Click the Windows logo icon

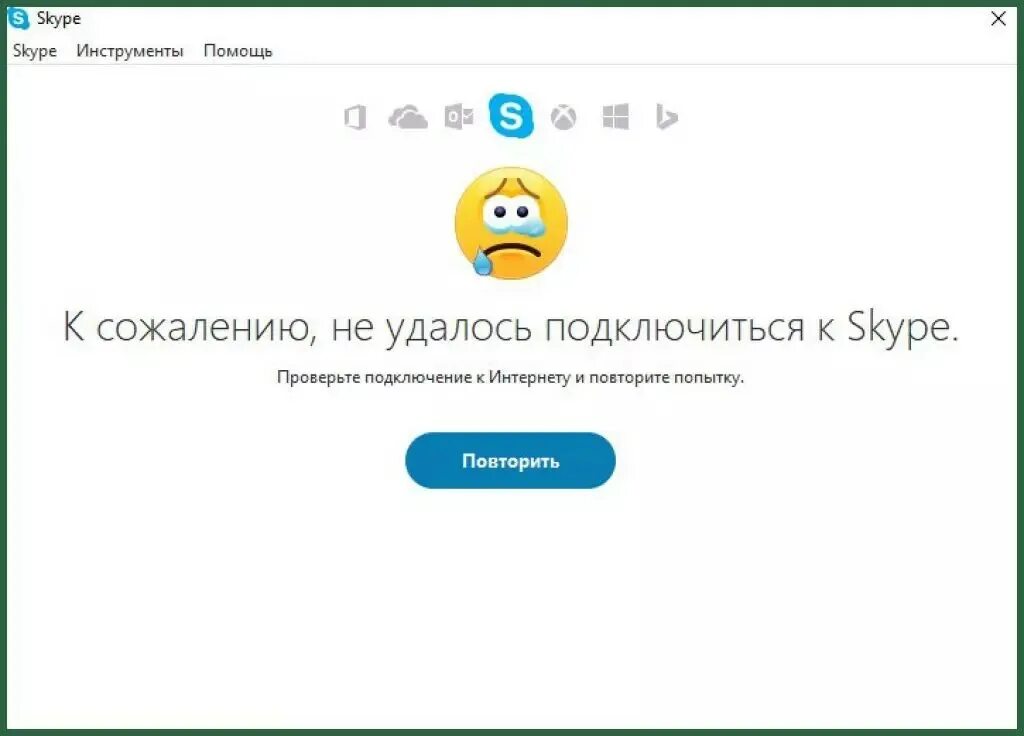tap(615, 117)
